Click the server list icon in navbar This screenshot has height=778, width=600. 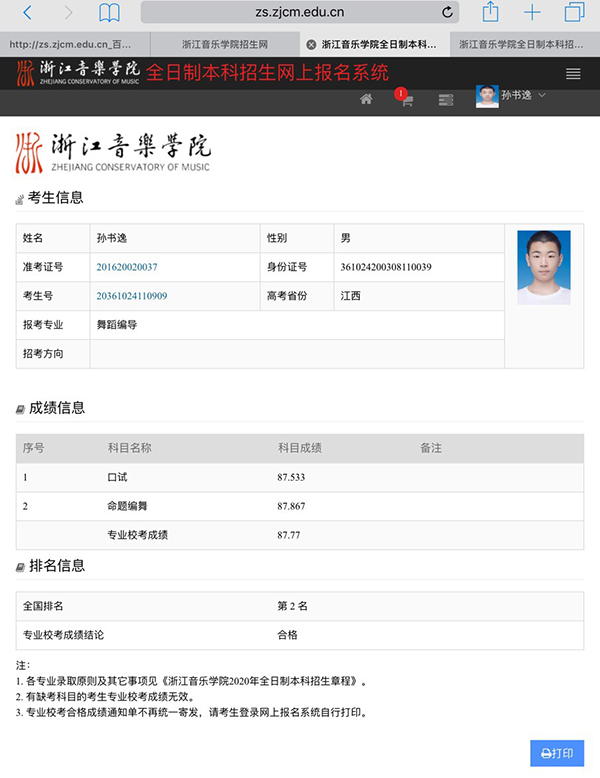point(446,99)
